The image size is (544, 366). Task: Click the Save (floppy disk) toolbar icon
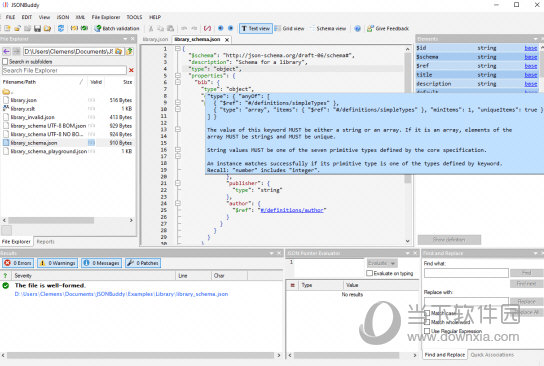[x=37, y=28]
